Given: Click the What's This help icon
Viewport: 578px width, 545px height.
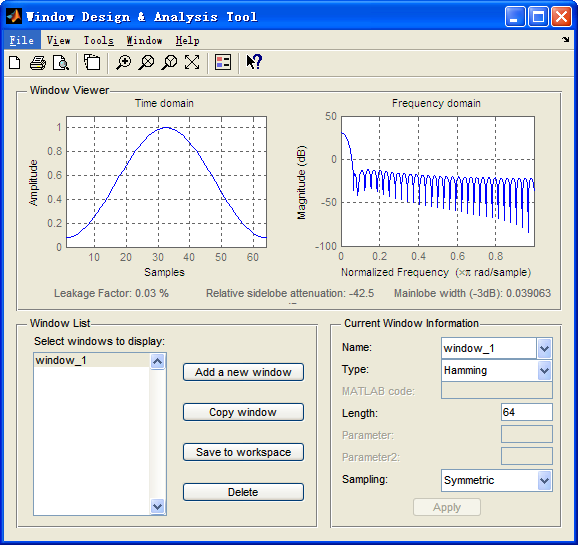Looking at the screenshot, I should (x=254, y=62).
